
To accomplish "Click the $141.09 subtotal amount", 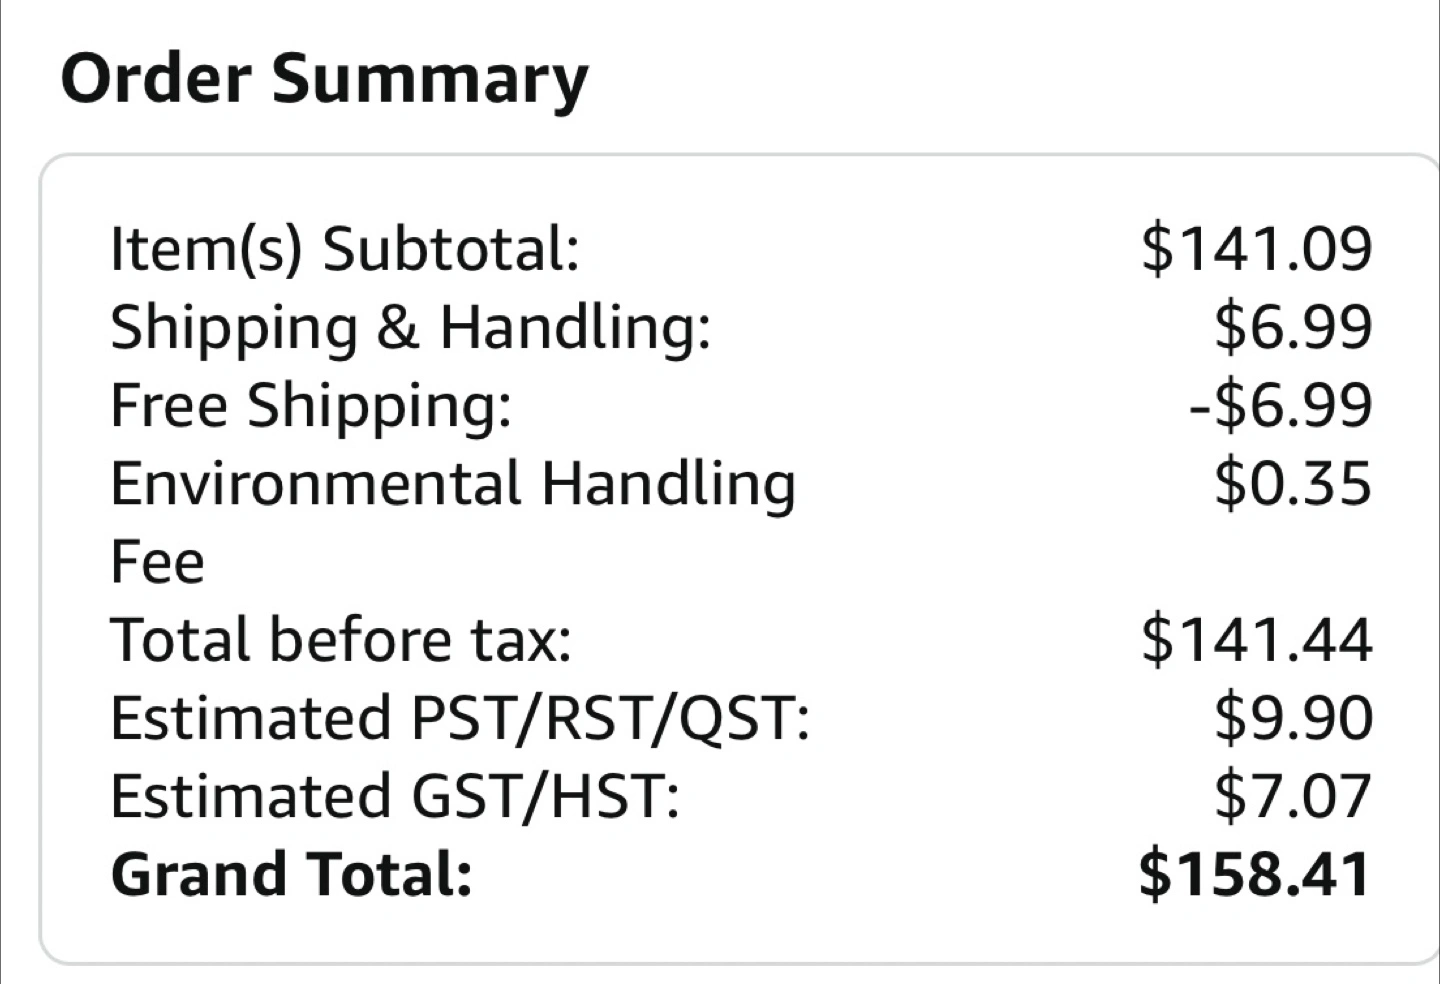I will [1257, 249].
